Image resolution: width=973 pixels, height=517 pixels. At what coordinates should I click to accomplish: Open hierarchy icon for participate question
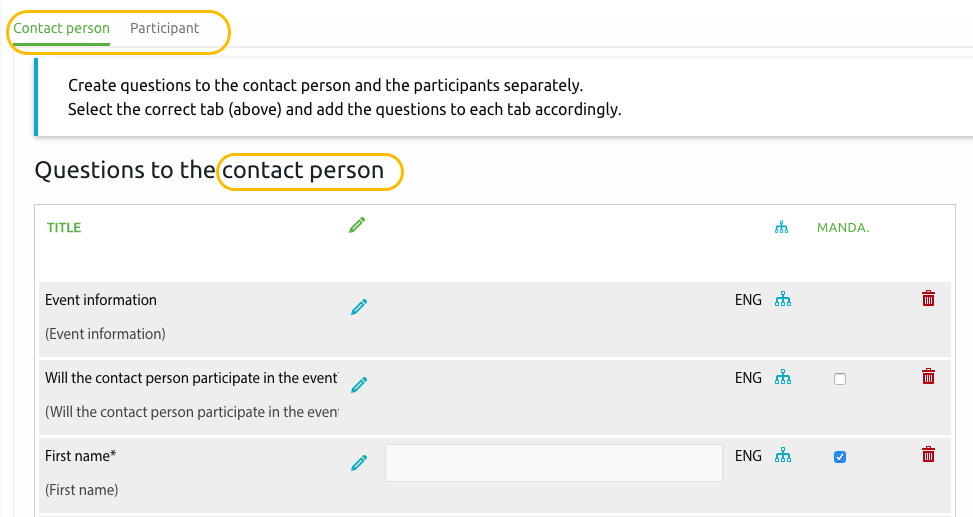pyautogui.click(x=782, y=378)
